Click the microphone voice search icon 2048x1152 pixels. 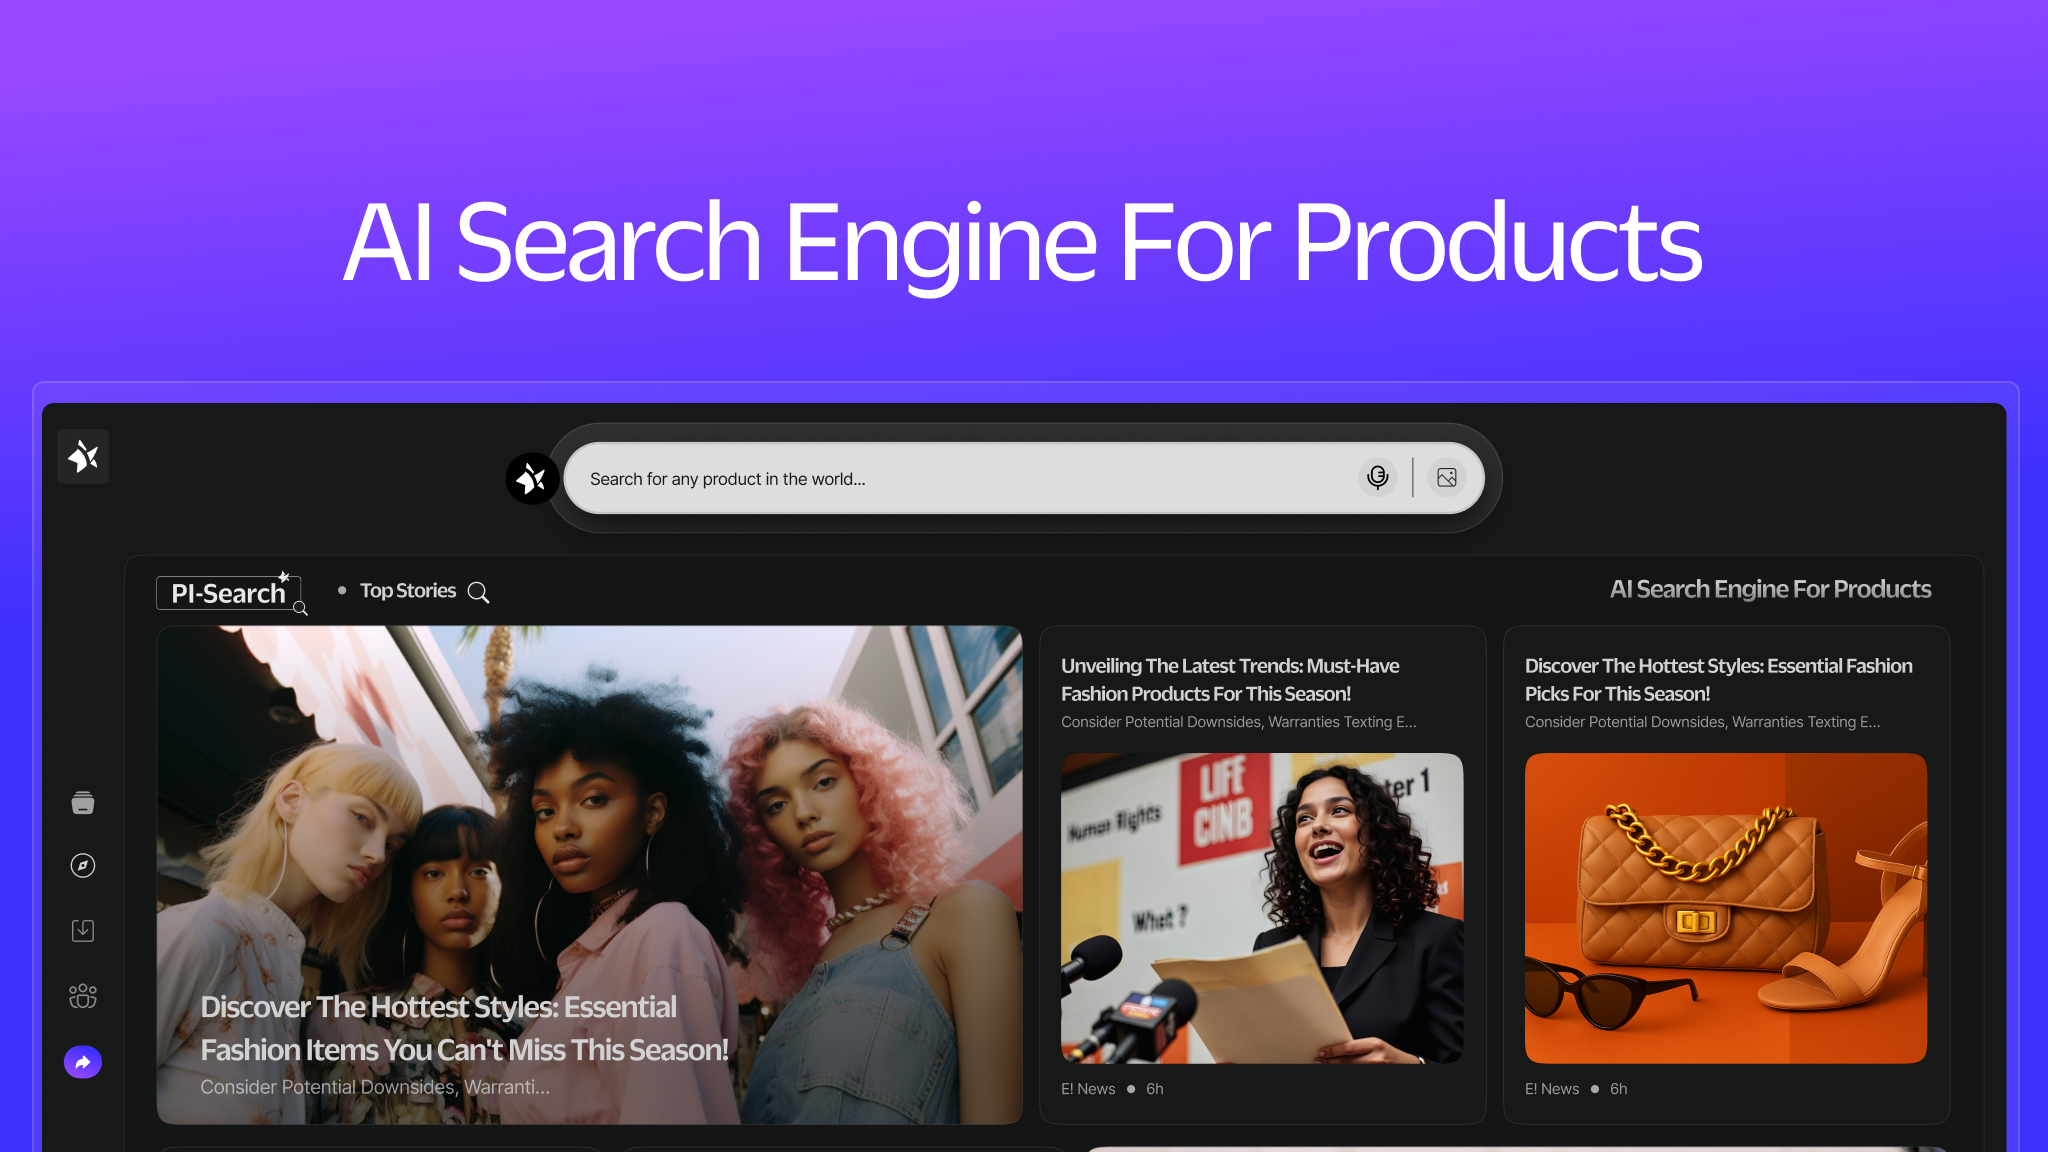[1377, 478]
